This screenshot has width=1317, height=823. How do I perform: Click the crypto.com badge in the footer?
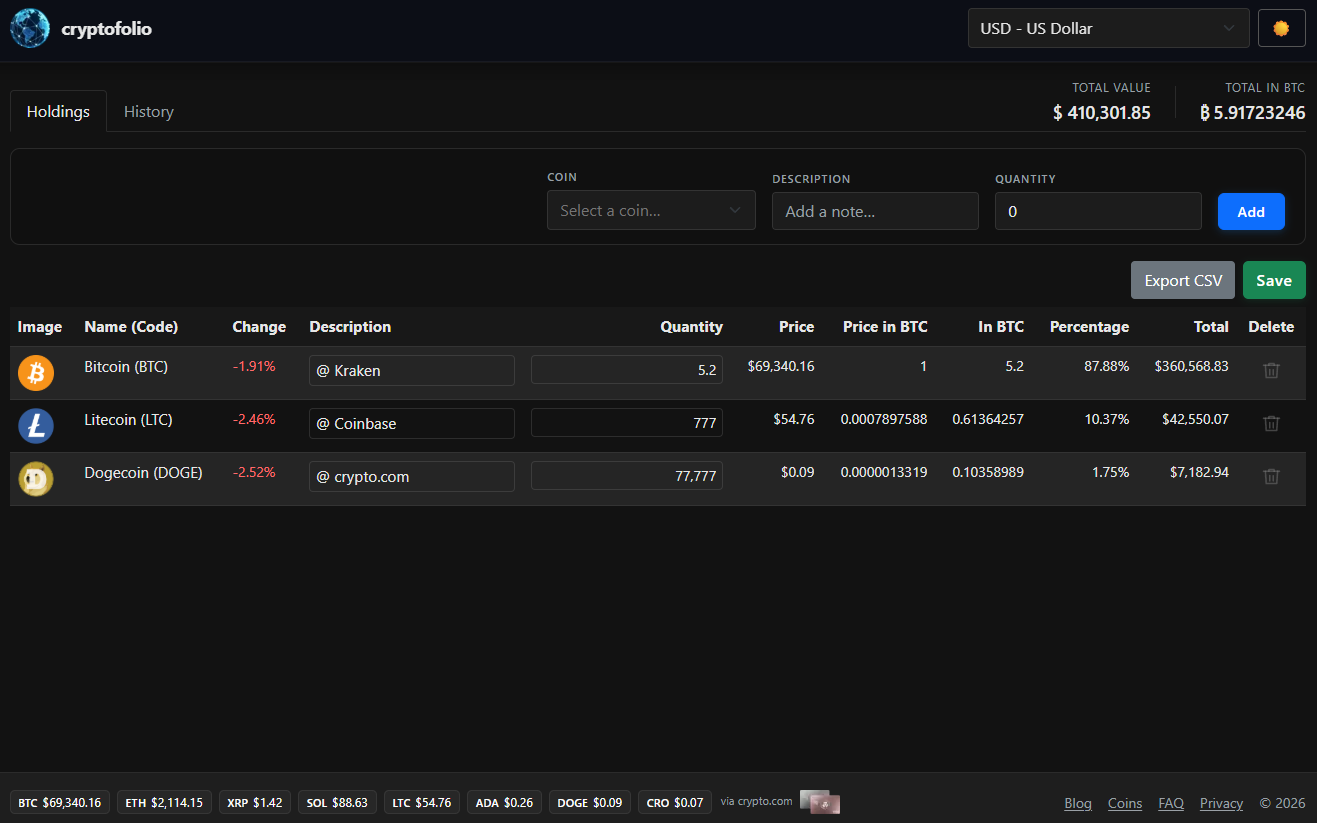point(820,801)
